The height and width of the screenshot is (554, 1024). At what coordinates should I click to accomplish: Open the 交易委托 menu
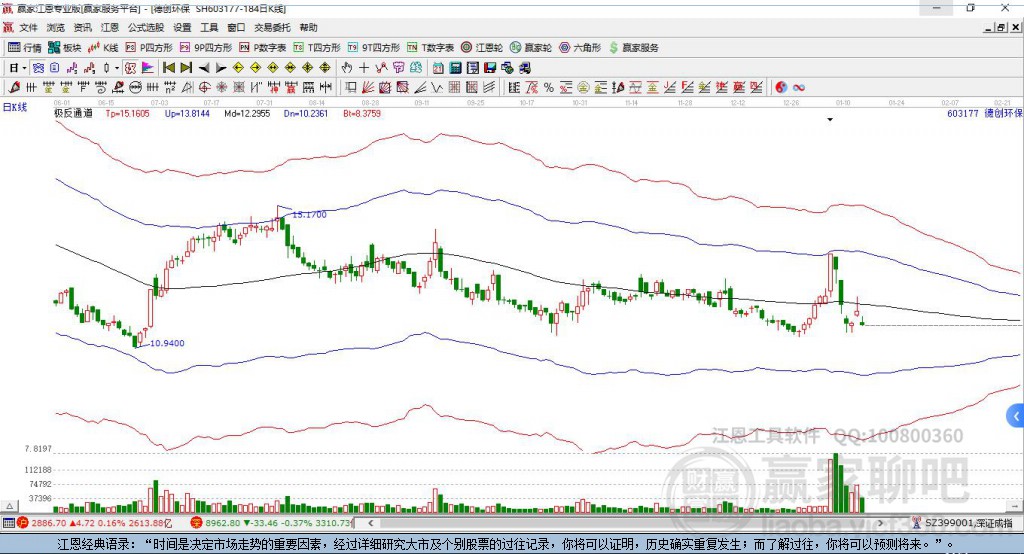click(272, 27)
